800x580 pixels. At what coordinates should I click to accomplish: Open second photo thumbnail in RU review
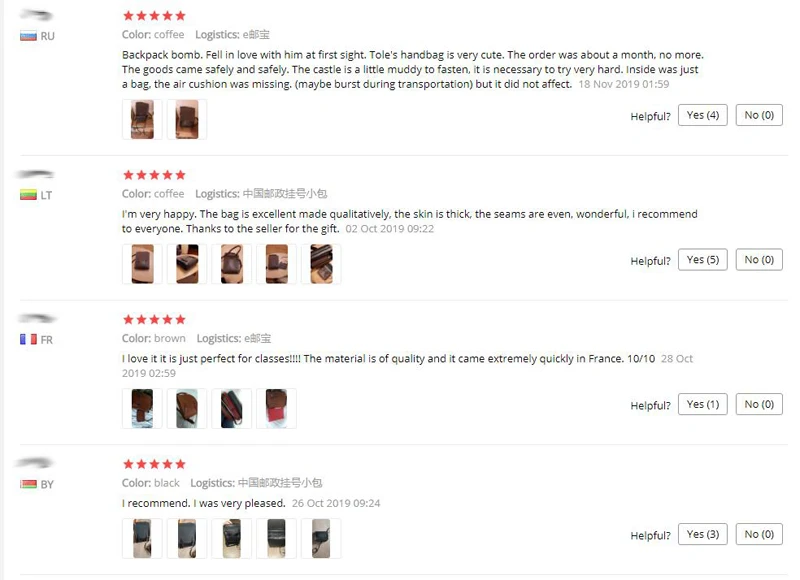(187, 119)
